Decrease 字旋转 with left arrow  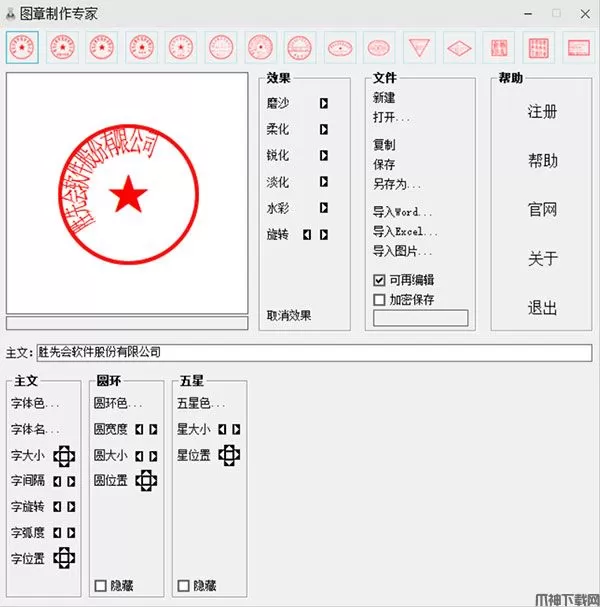pos(57,507)
